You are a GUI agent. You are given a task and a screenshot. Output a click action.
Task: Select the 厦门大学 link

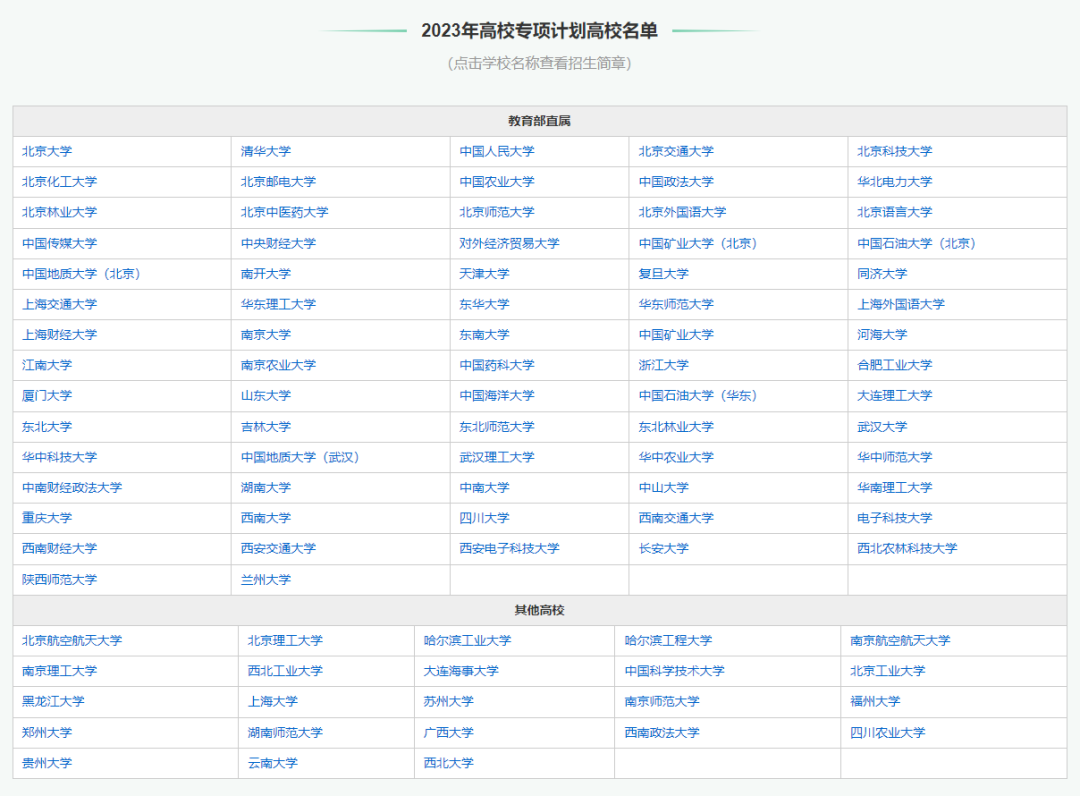(47, 395)
